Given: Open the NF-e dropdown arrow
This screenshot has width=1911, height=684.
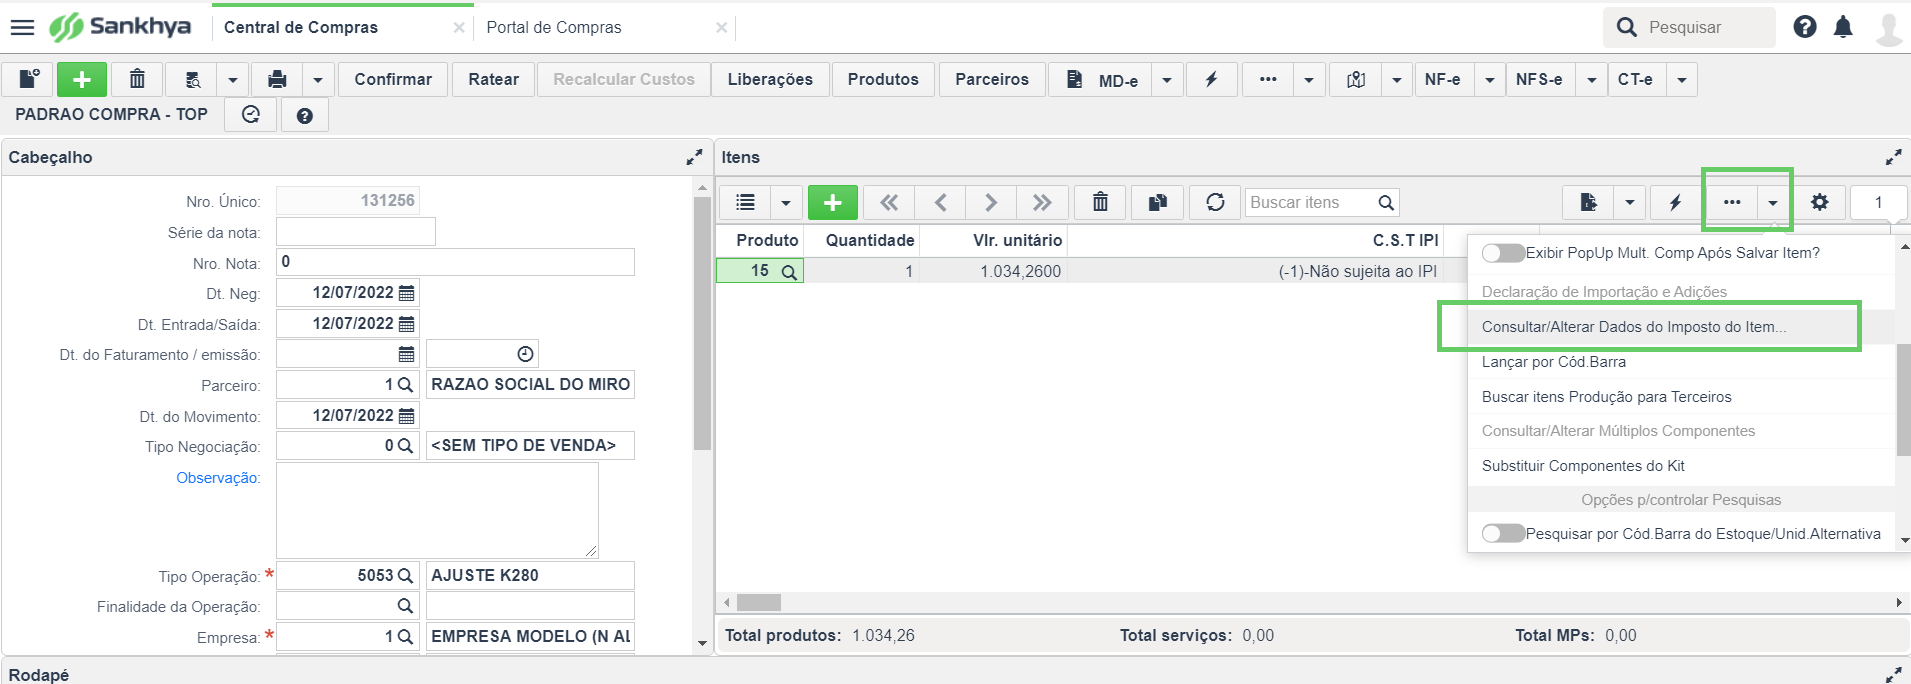Looking at the screenshot, I should tap(1489, 79).
